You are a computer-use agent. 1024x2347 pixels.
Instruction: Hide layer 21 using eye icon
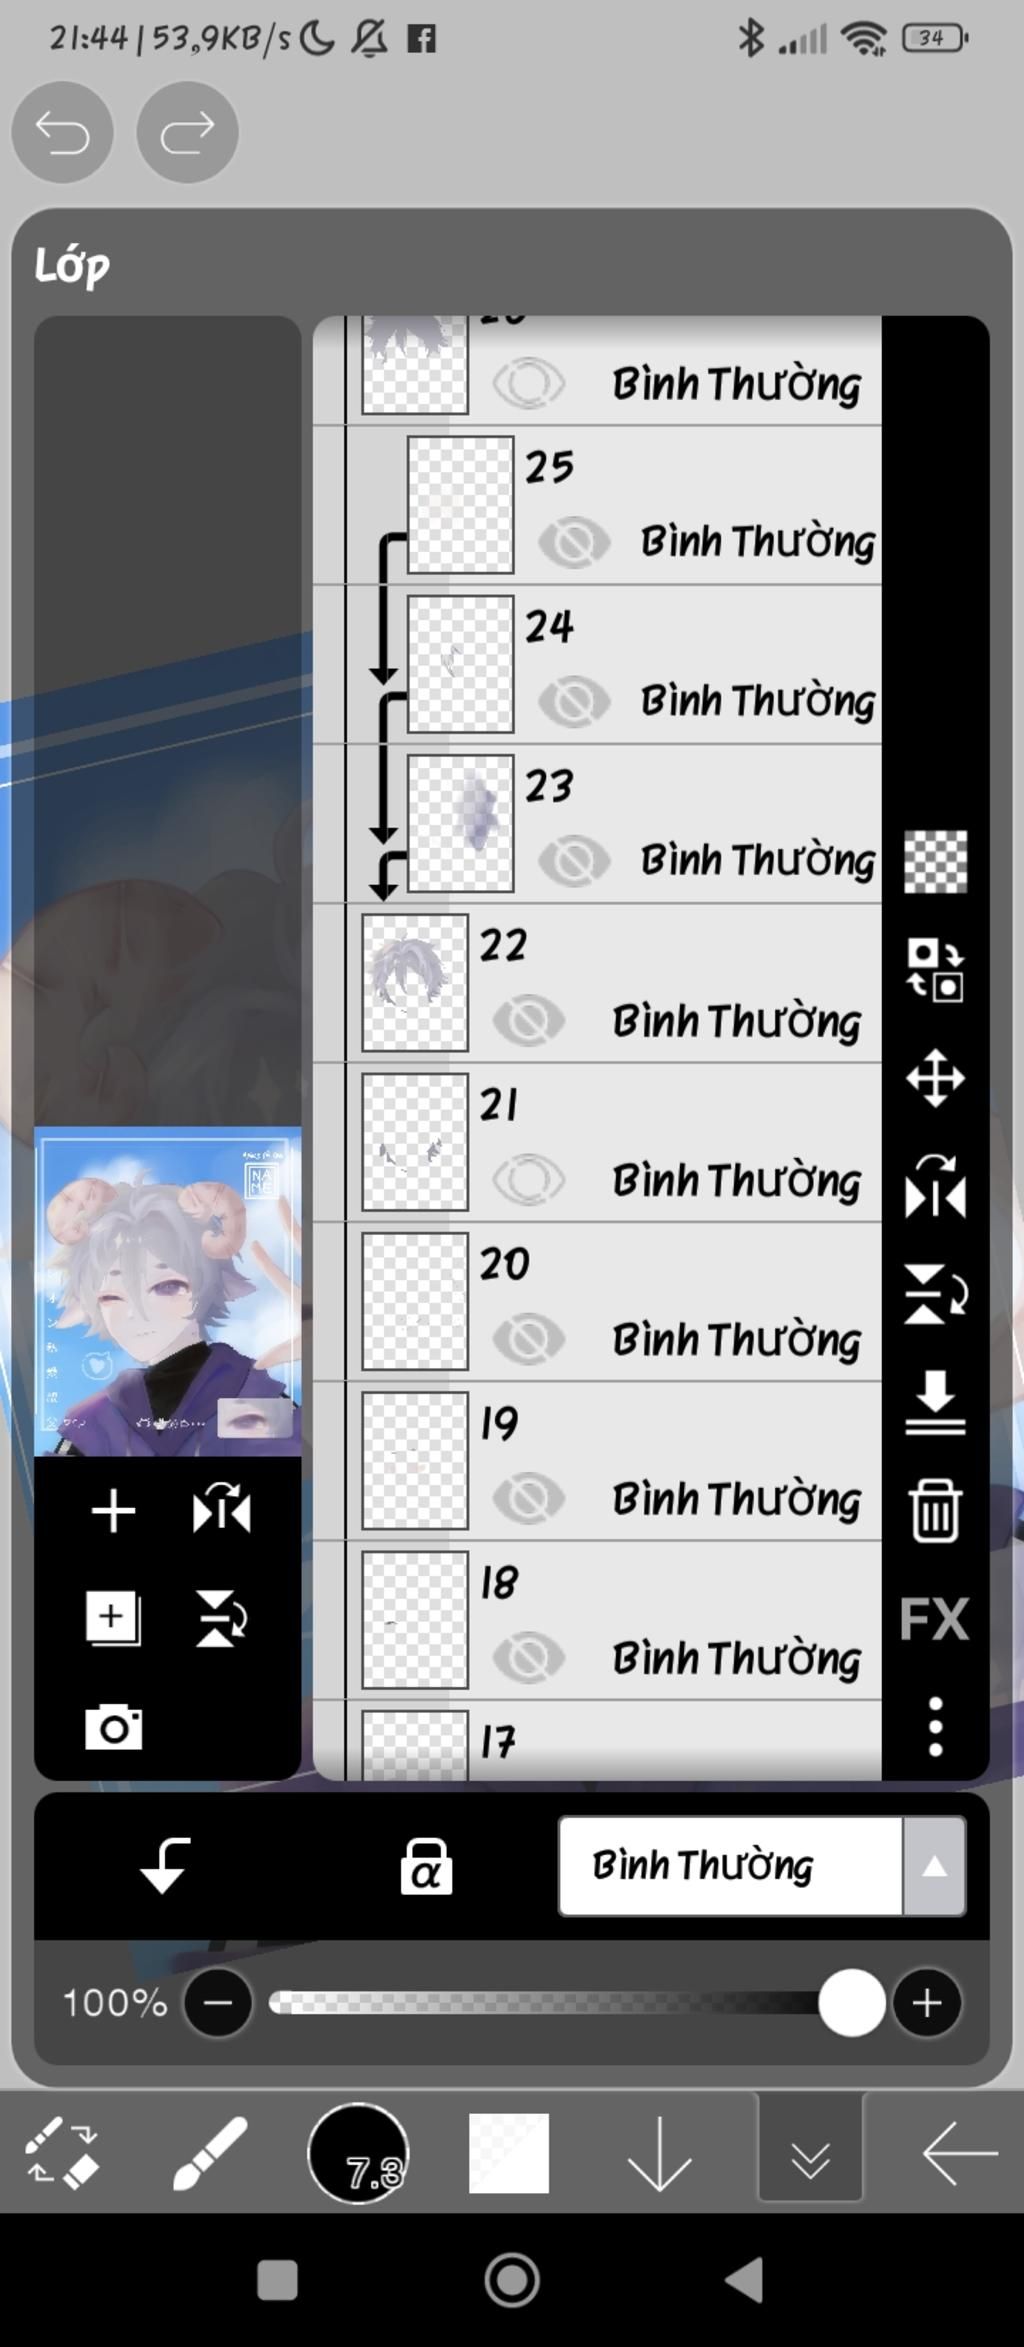click(x=529, y=1180)
